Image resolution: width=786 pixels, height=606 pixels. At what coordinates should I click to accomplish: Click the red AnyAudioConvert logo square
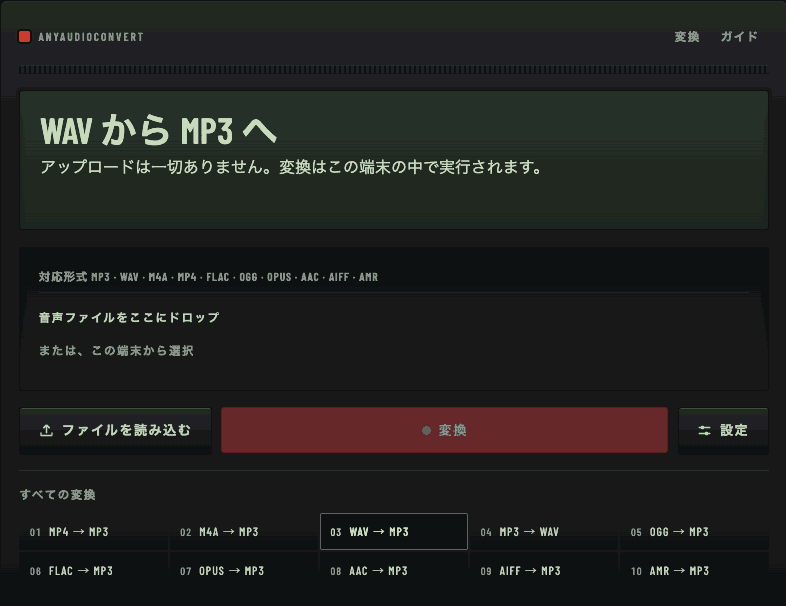(x=25, y=37)
